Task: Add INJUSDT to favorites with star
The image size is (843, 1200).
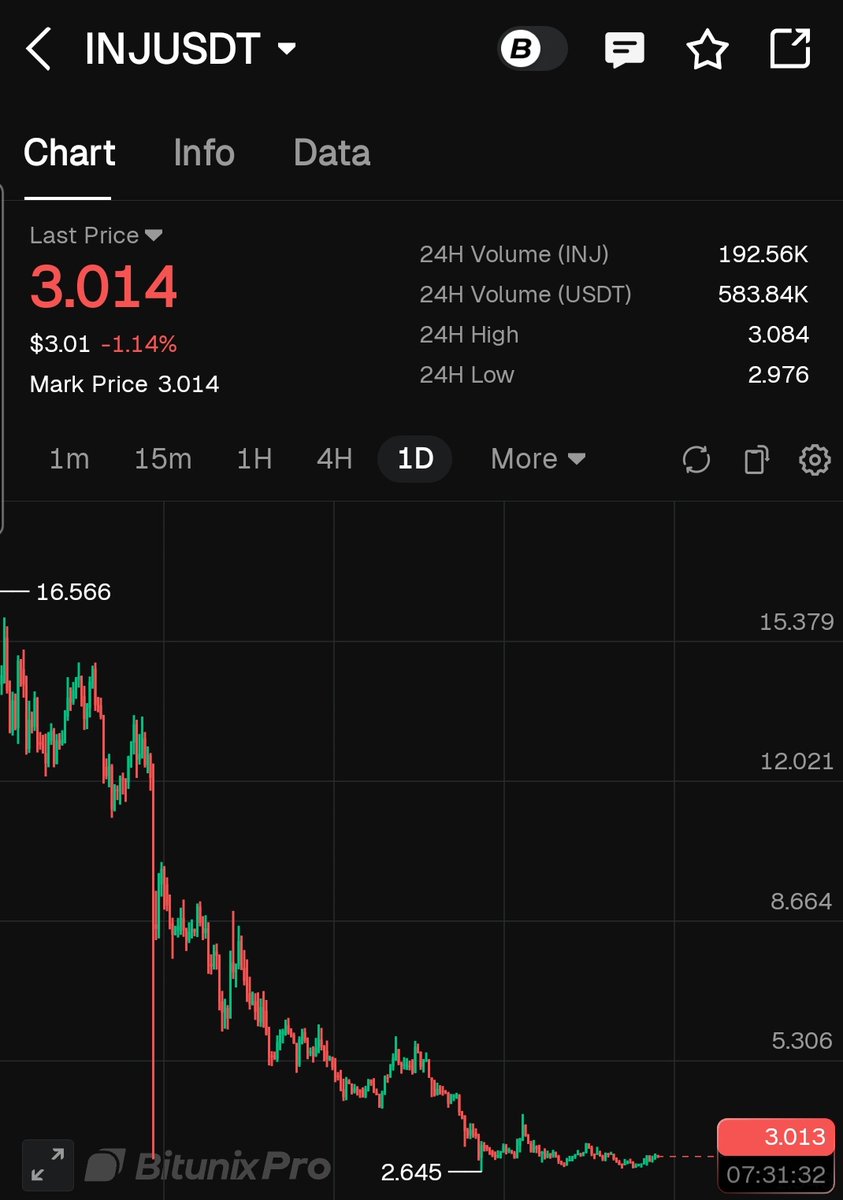Action: pyautogui.click(x=707, y=49)
